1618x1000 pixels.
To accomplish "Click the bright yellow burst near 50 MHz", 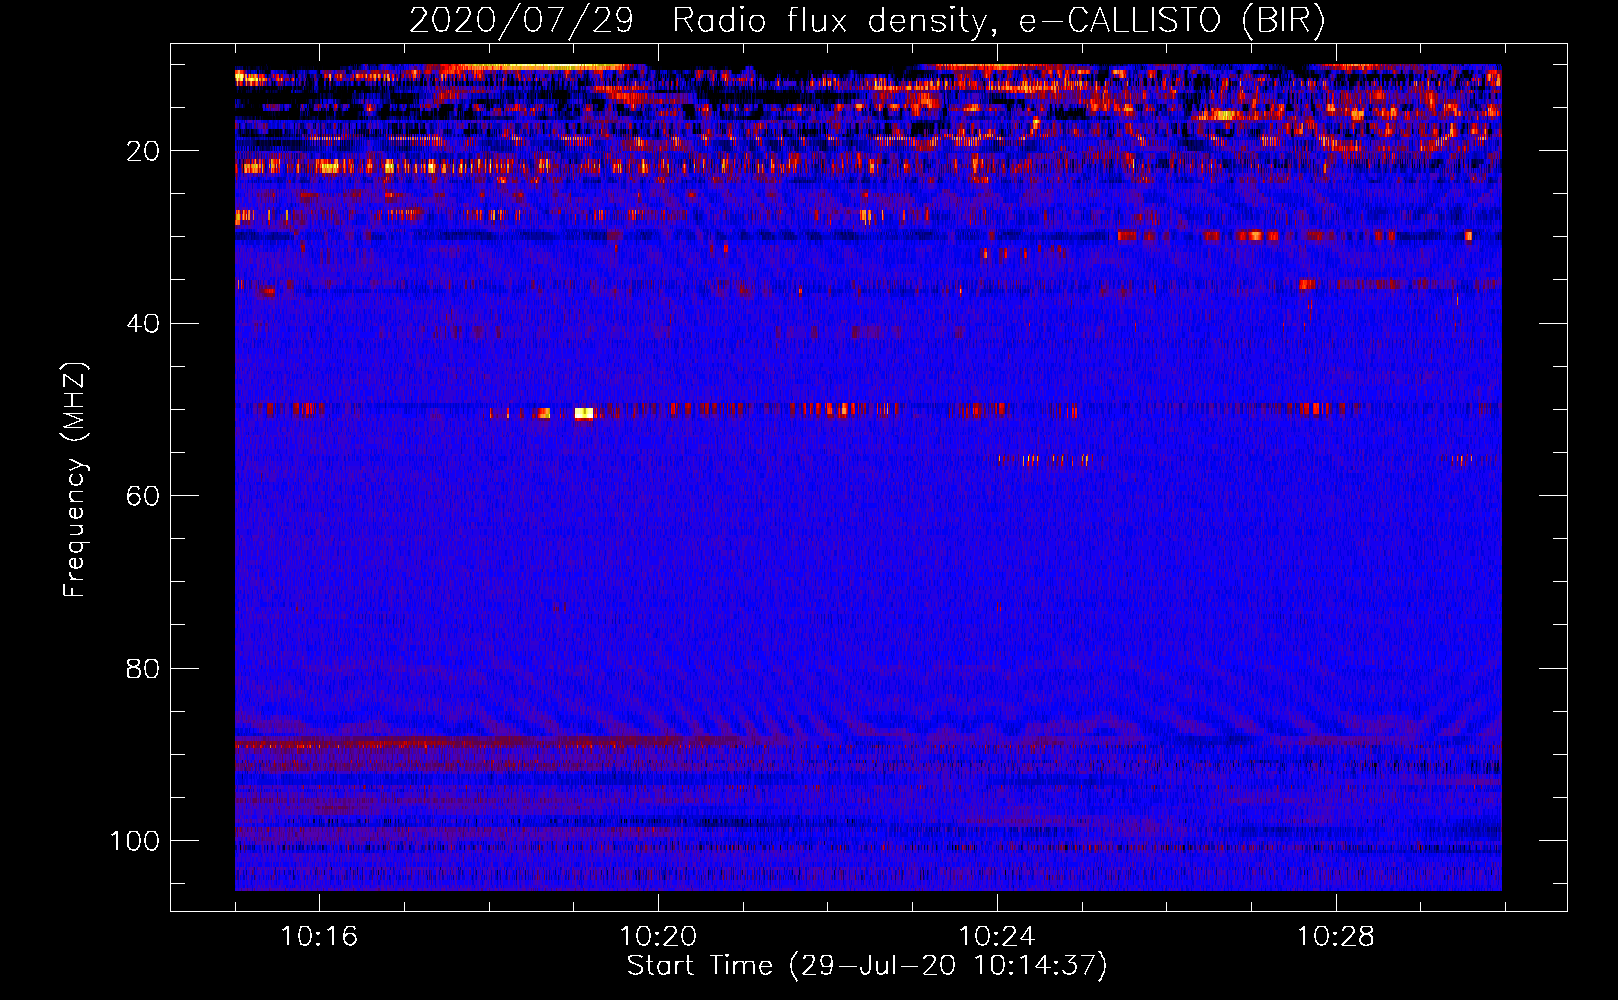I will coord(584,413).
